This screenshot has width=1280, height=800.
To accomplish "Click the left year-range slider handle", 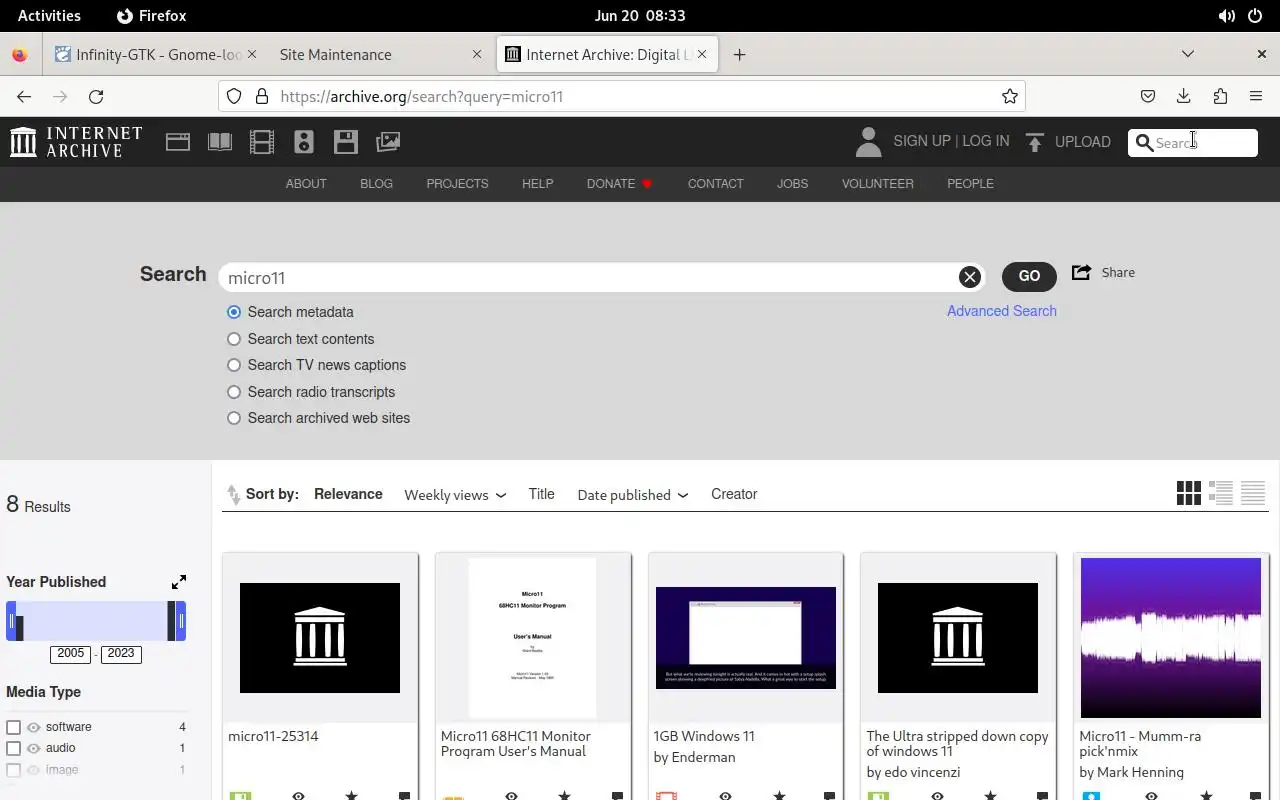I will [12, 621].
